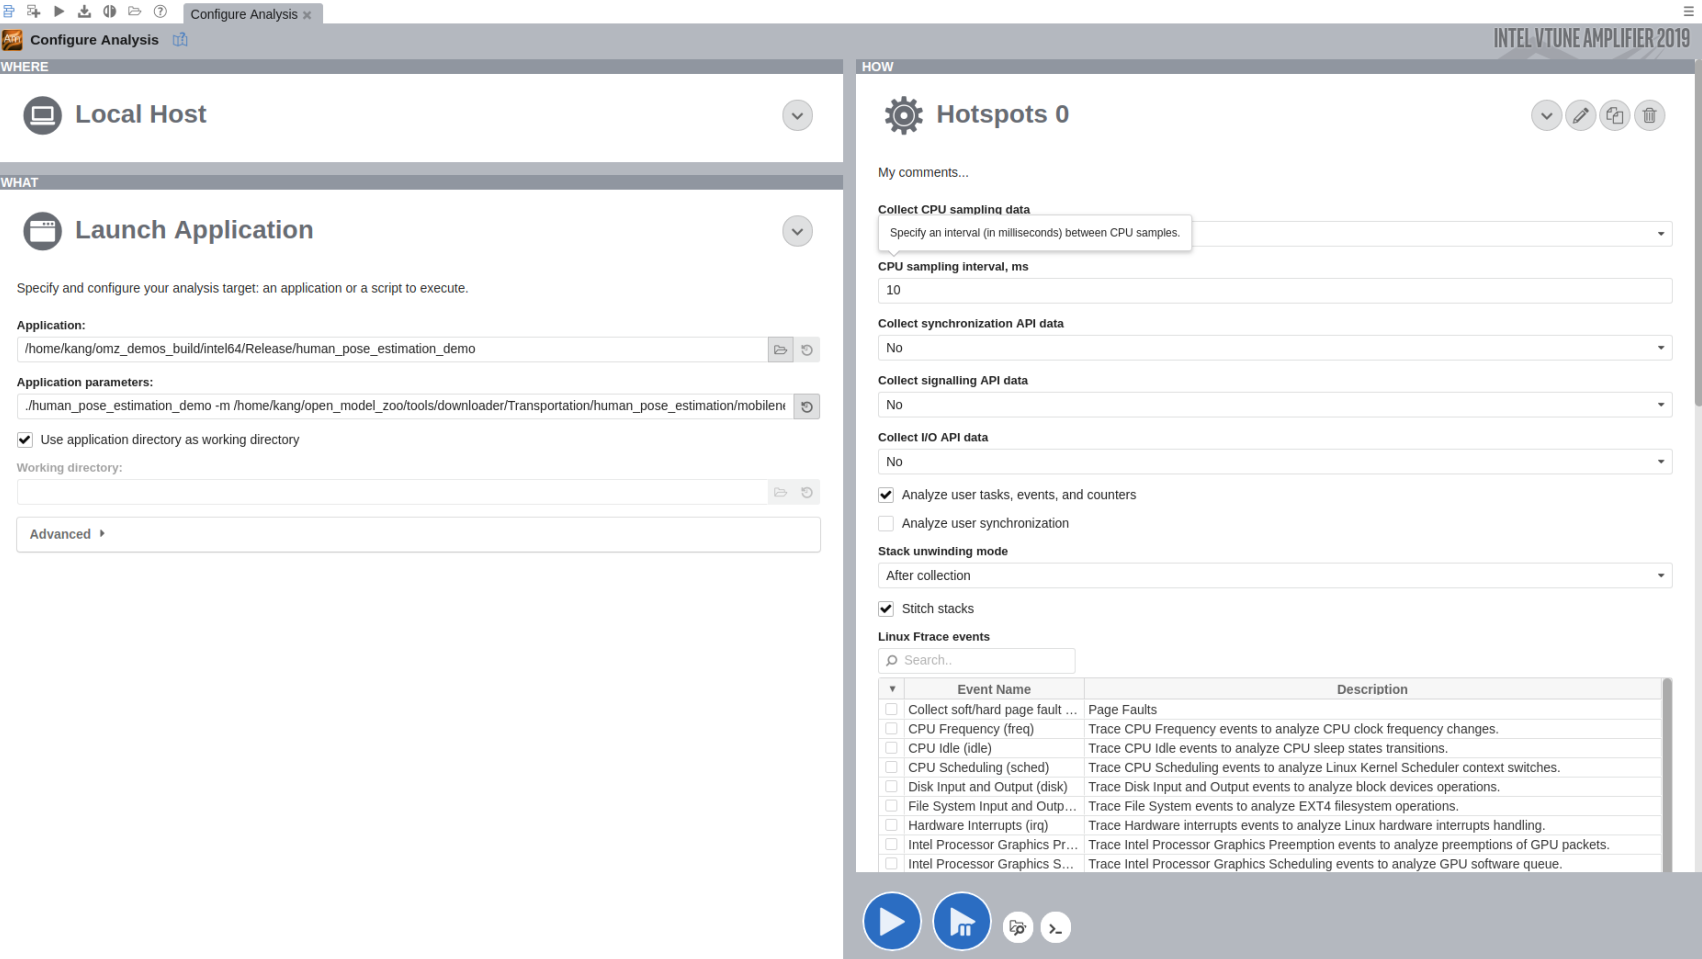The width and height of the screenshot is (1702, 959).
Task: Click the Application path input field
Action: [392, 349]
